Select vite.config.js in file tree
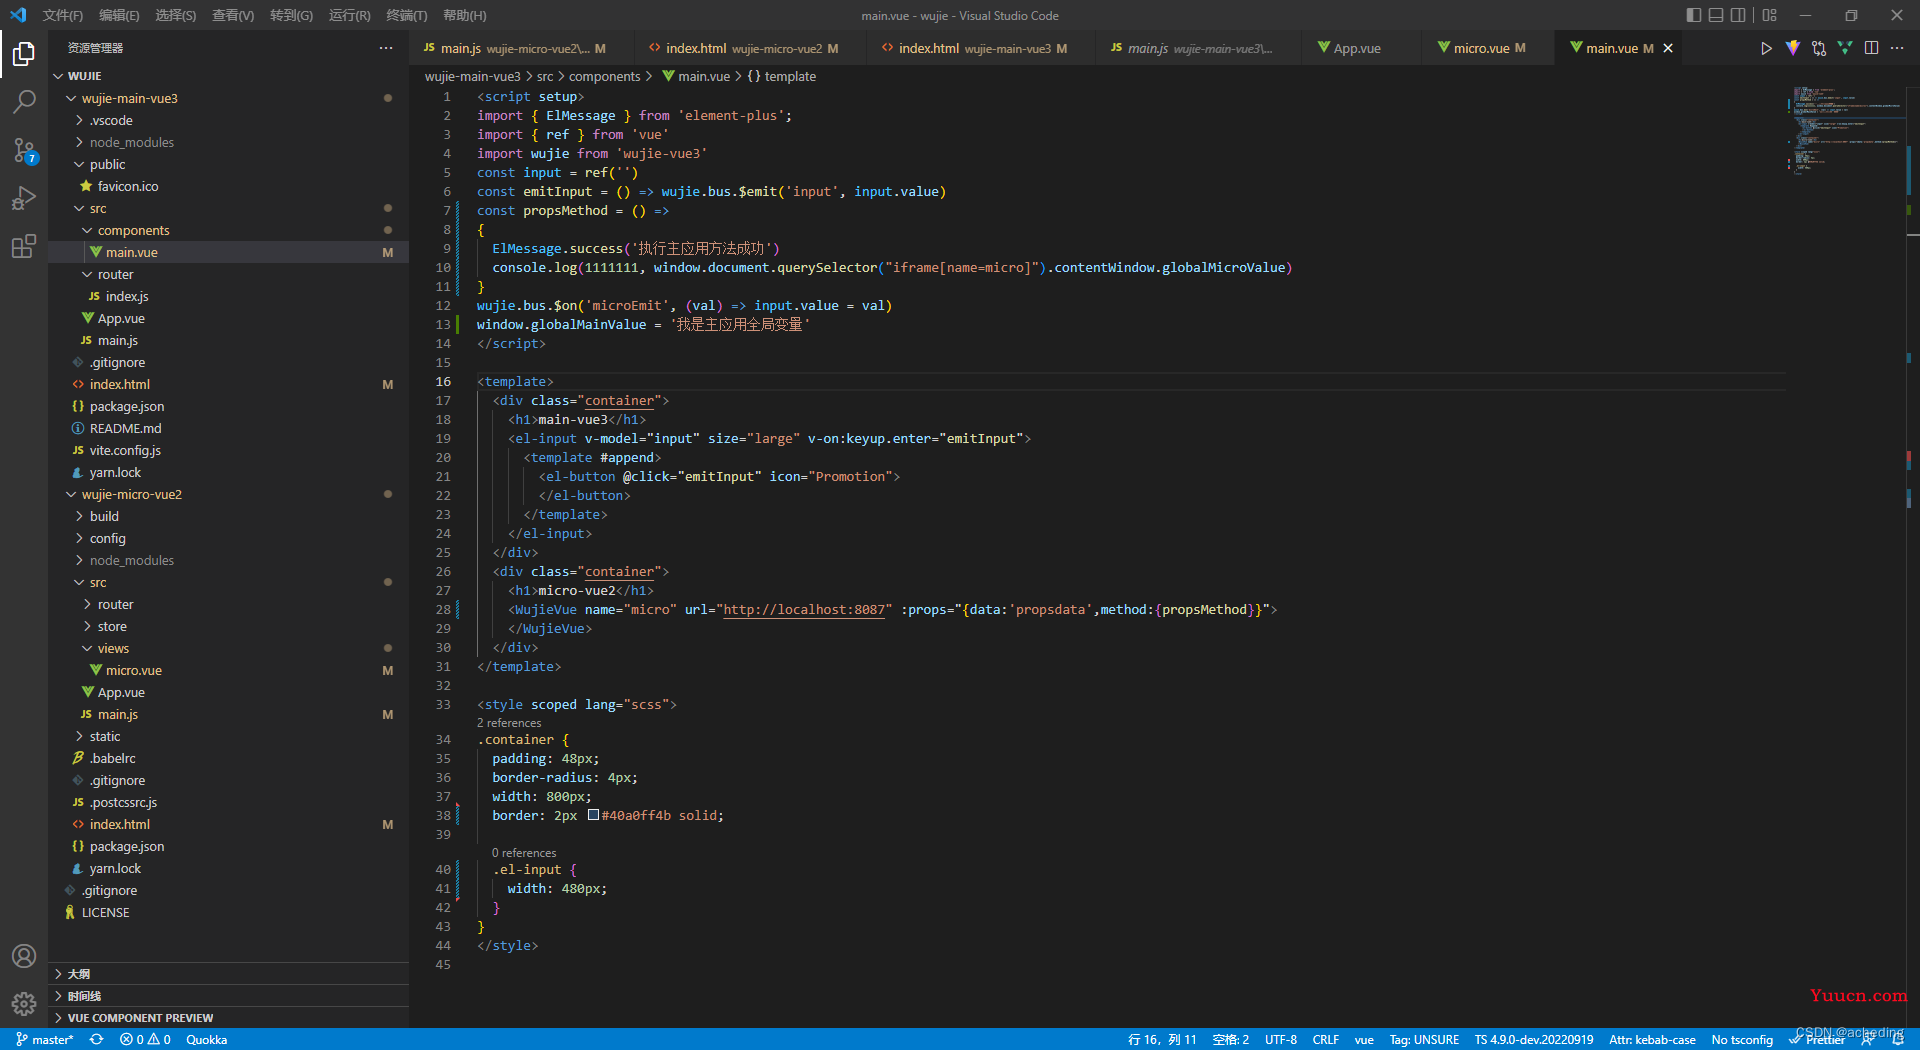1920x1050 pixels. pyautogui.click(x=229, y=450)
